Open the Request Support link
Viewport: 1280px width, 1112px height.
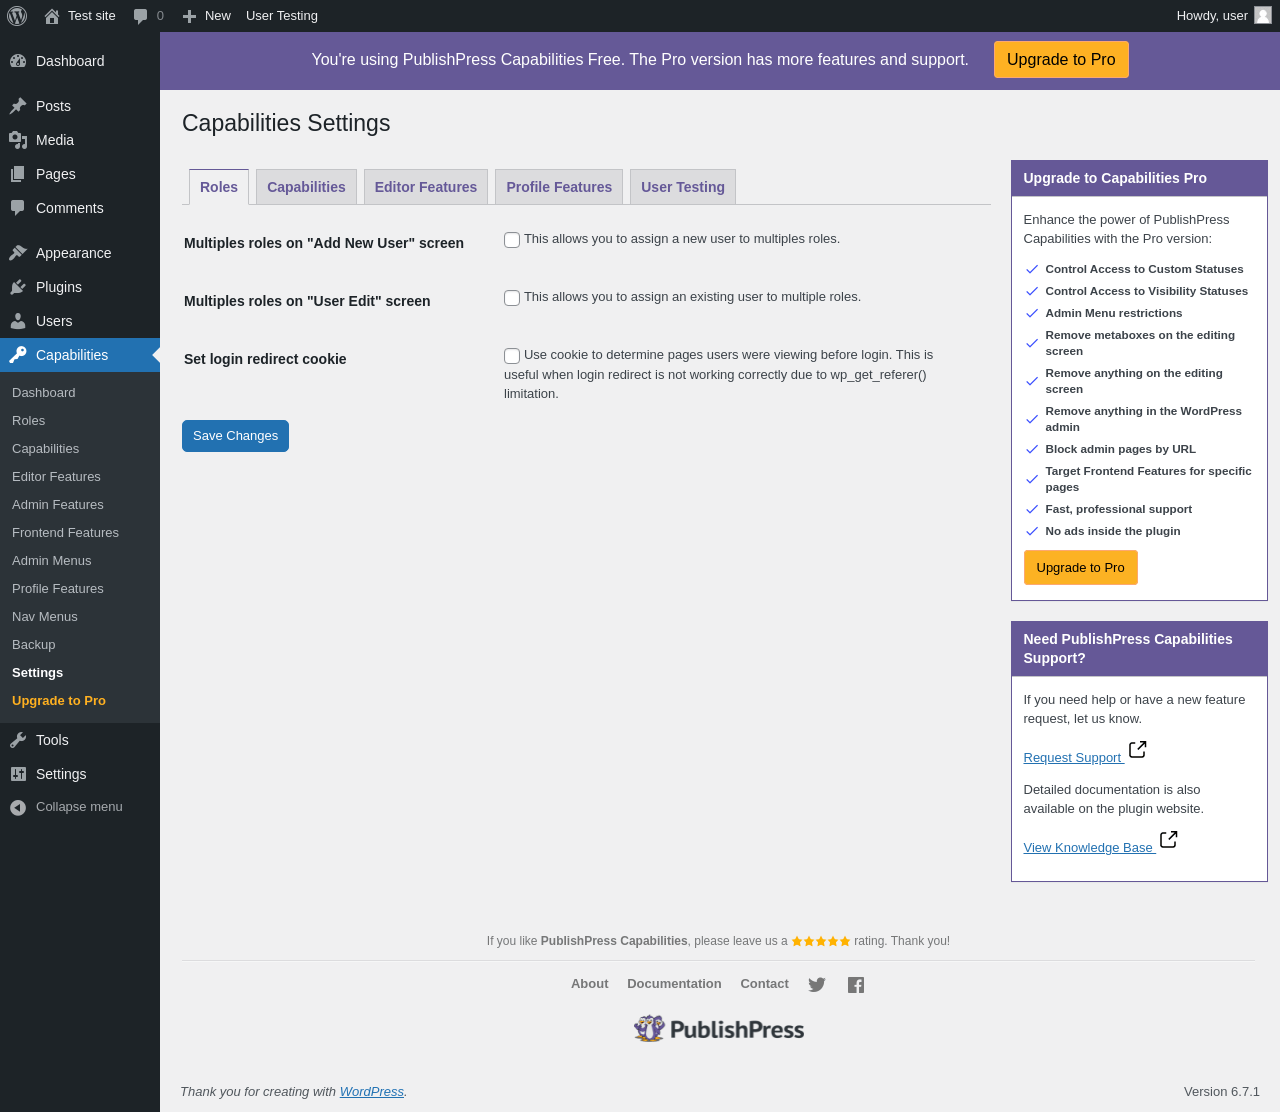1072,758
